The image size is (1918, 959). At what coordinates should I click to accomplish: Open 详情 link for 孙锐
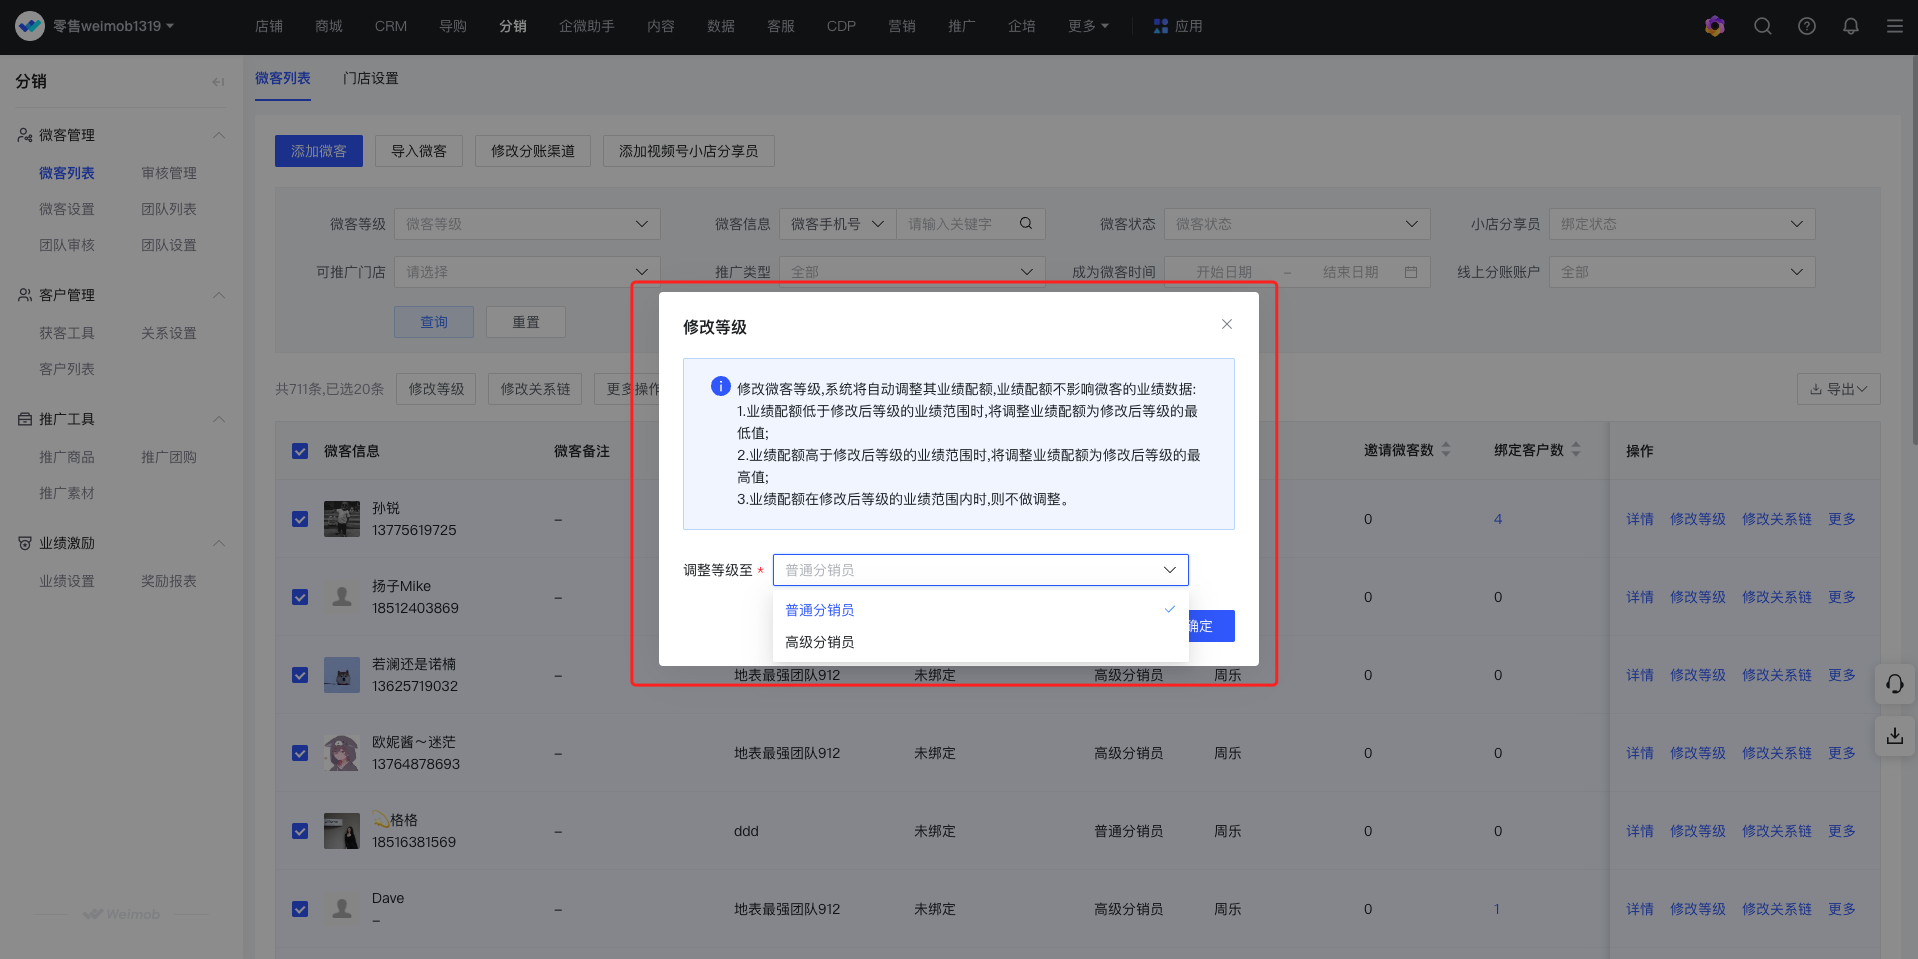(1640, 519)
